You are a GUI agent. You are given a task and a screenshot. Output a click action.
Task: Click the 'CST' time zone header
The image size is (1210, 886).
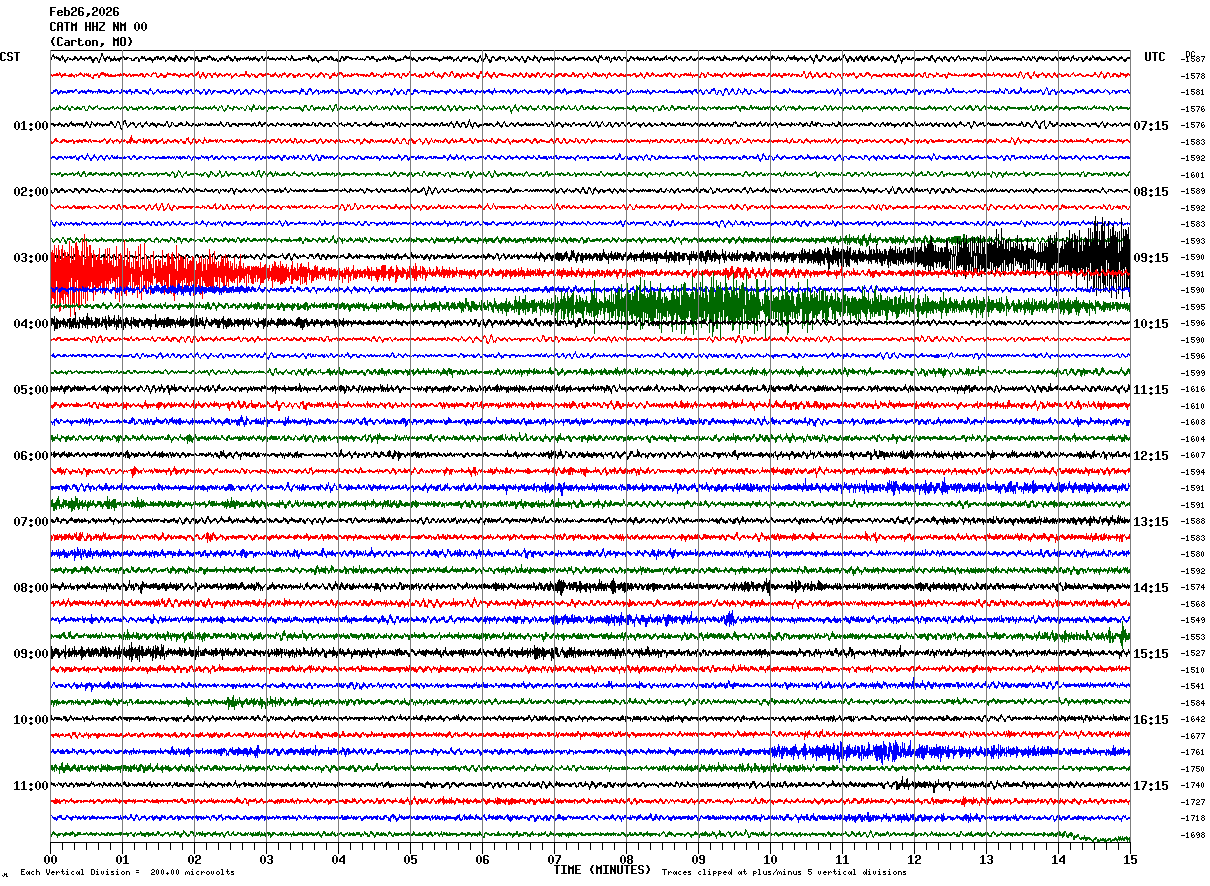click(x=10, y=57)
